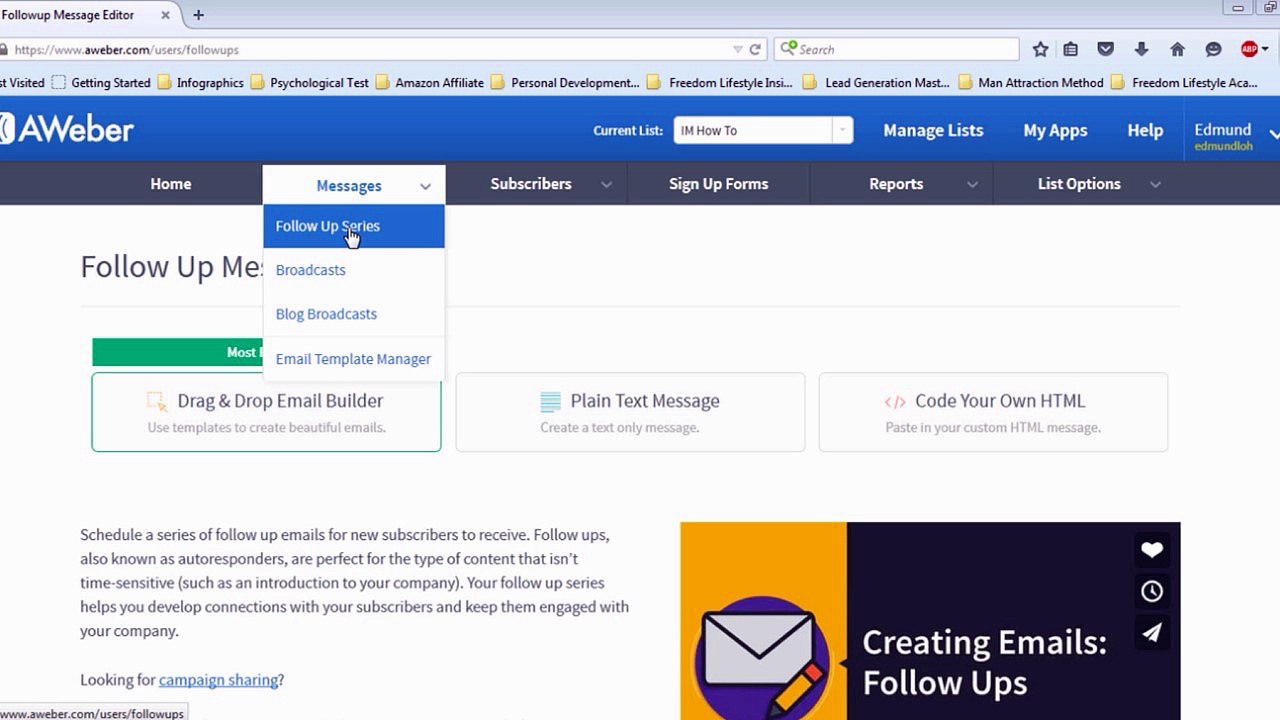
Task: Click the browser search field
Action: coord(896,49)
